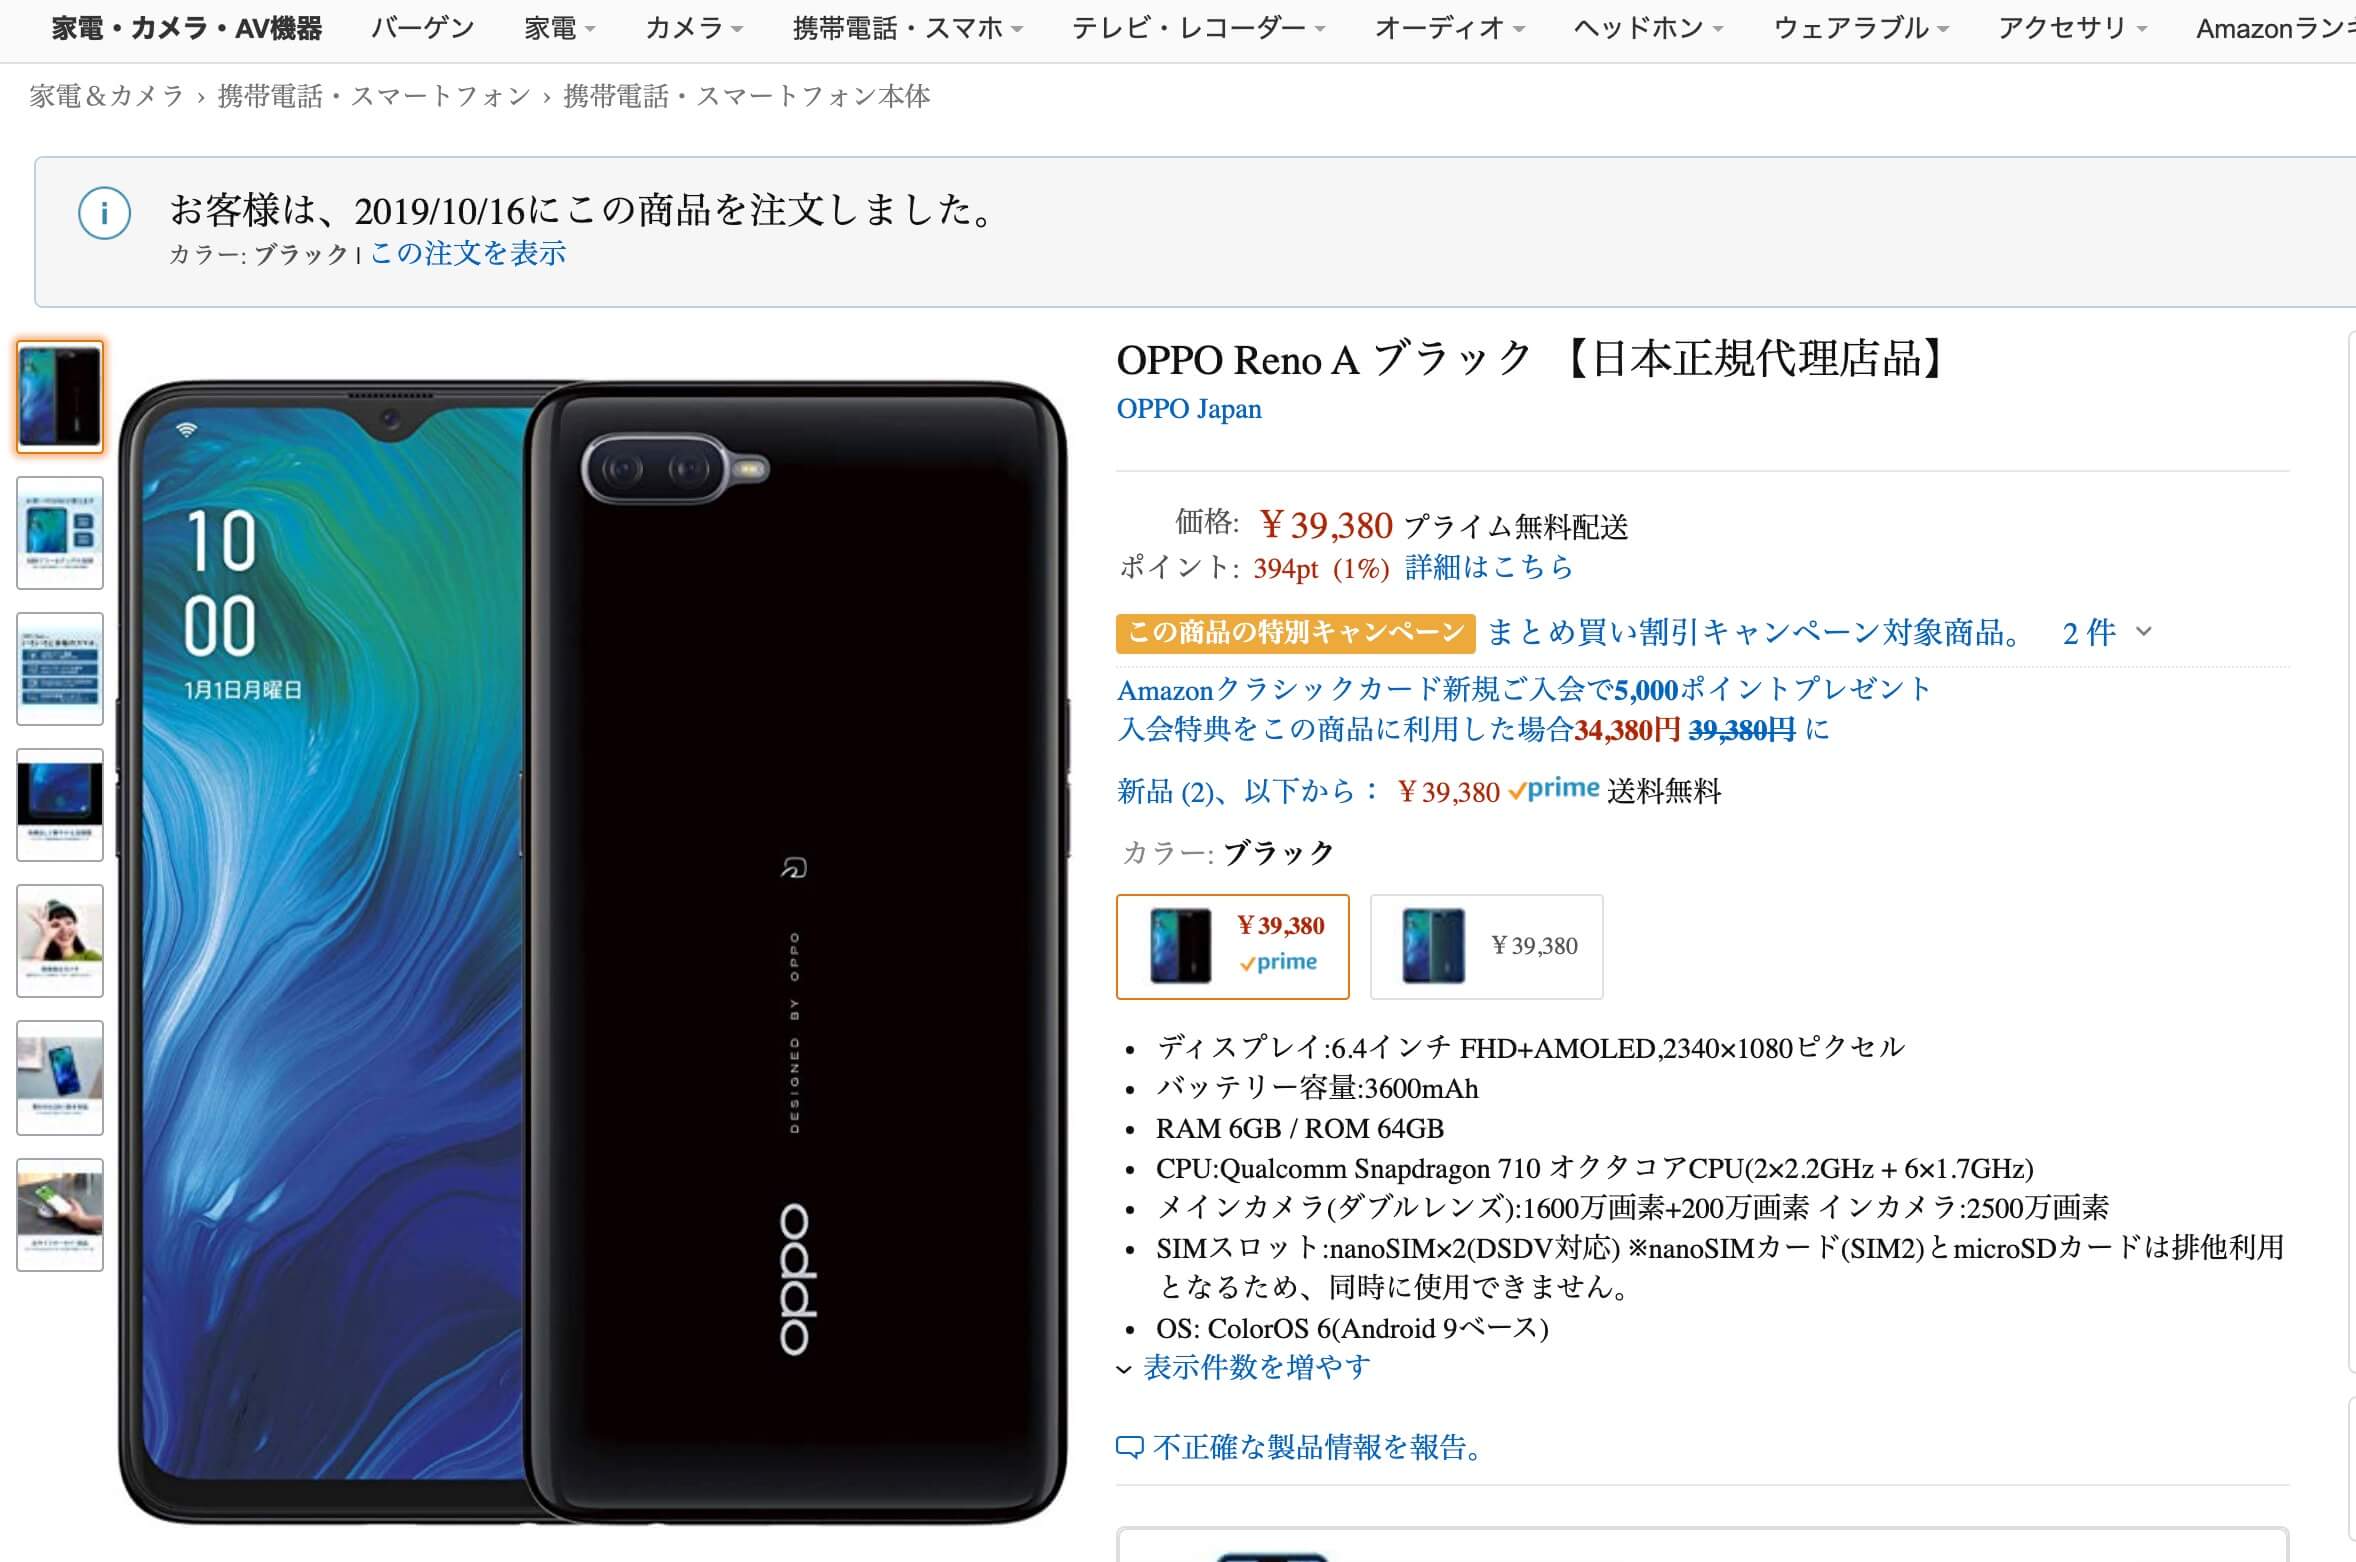The height and width of the screenshot is (1562, 2356).
Task: Go to the バーゲン navigation item
Action: [x=422, y=28]
